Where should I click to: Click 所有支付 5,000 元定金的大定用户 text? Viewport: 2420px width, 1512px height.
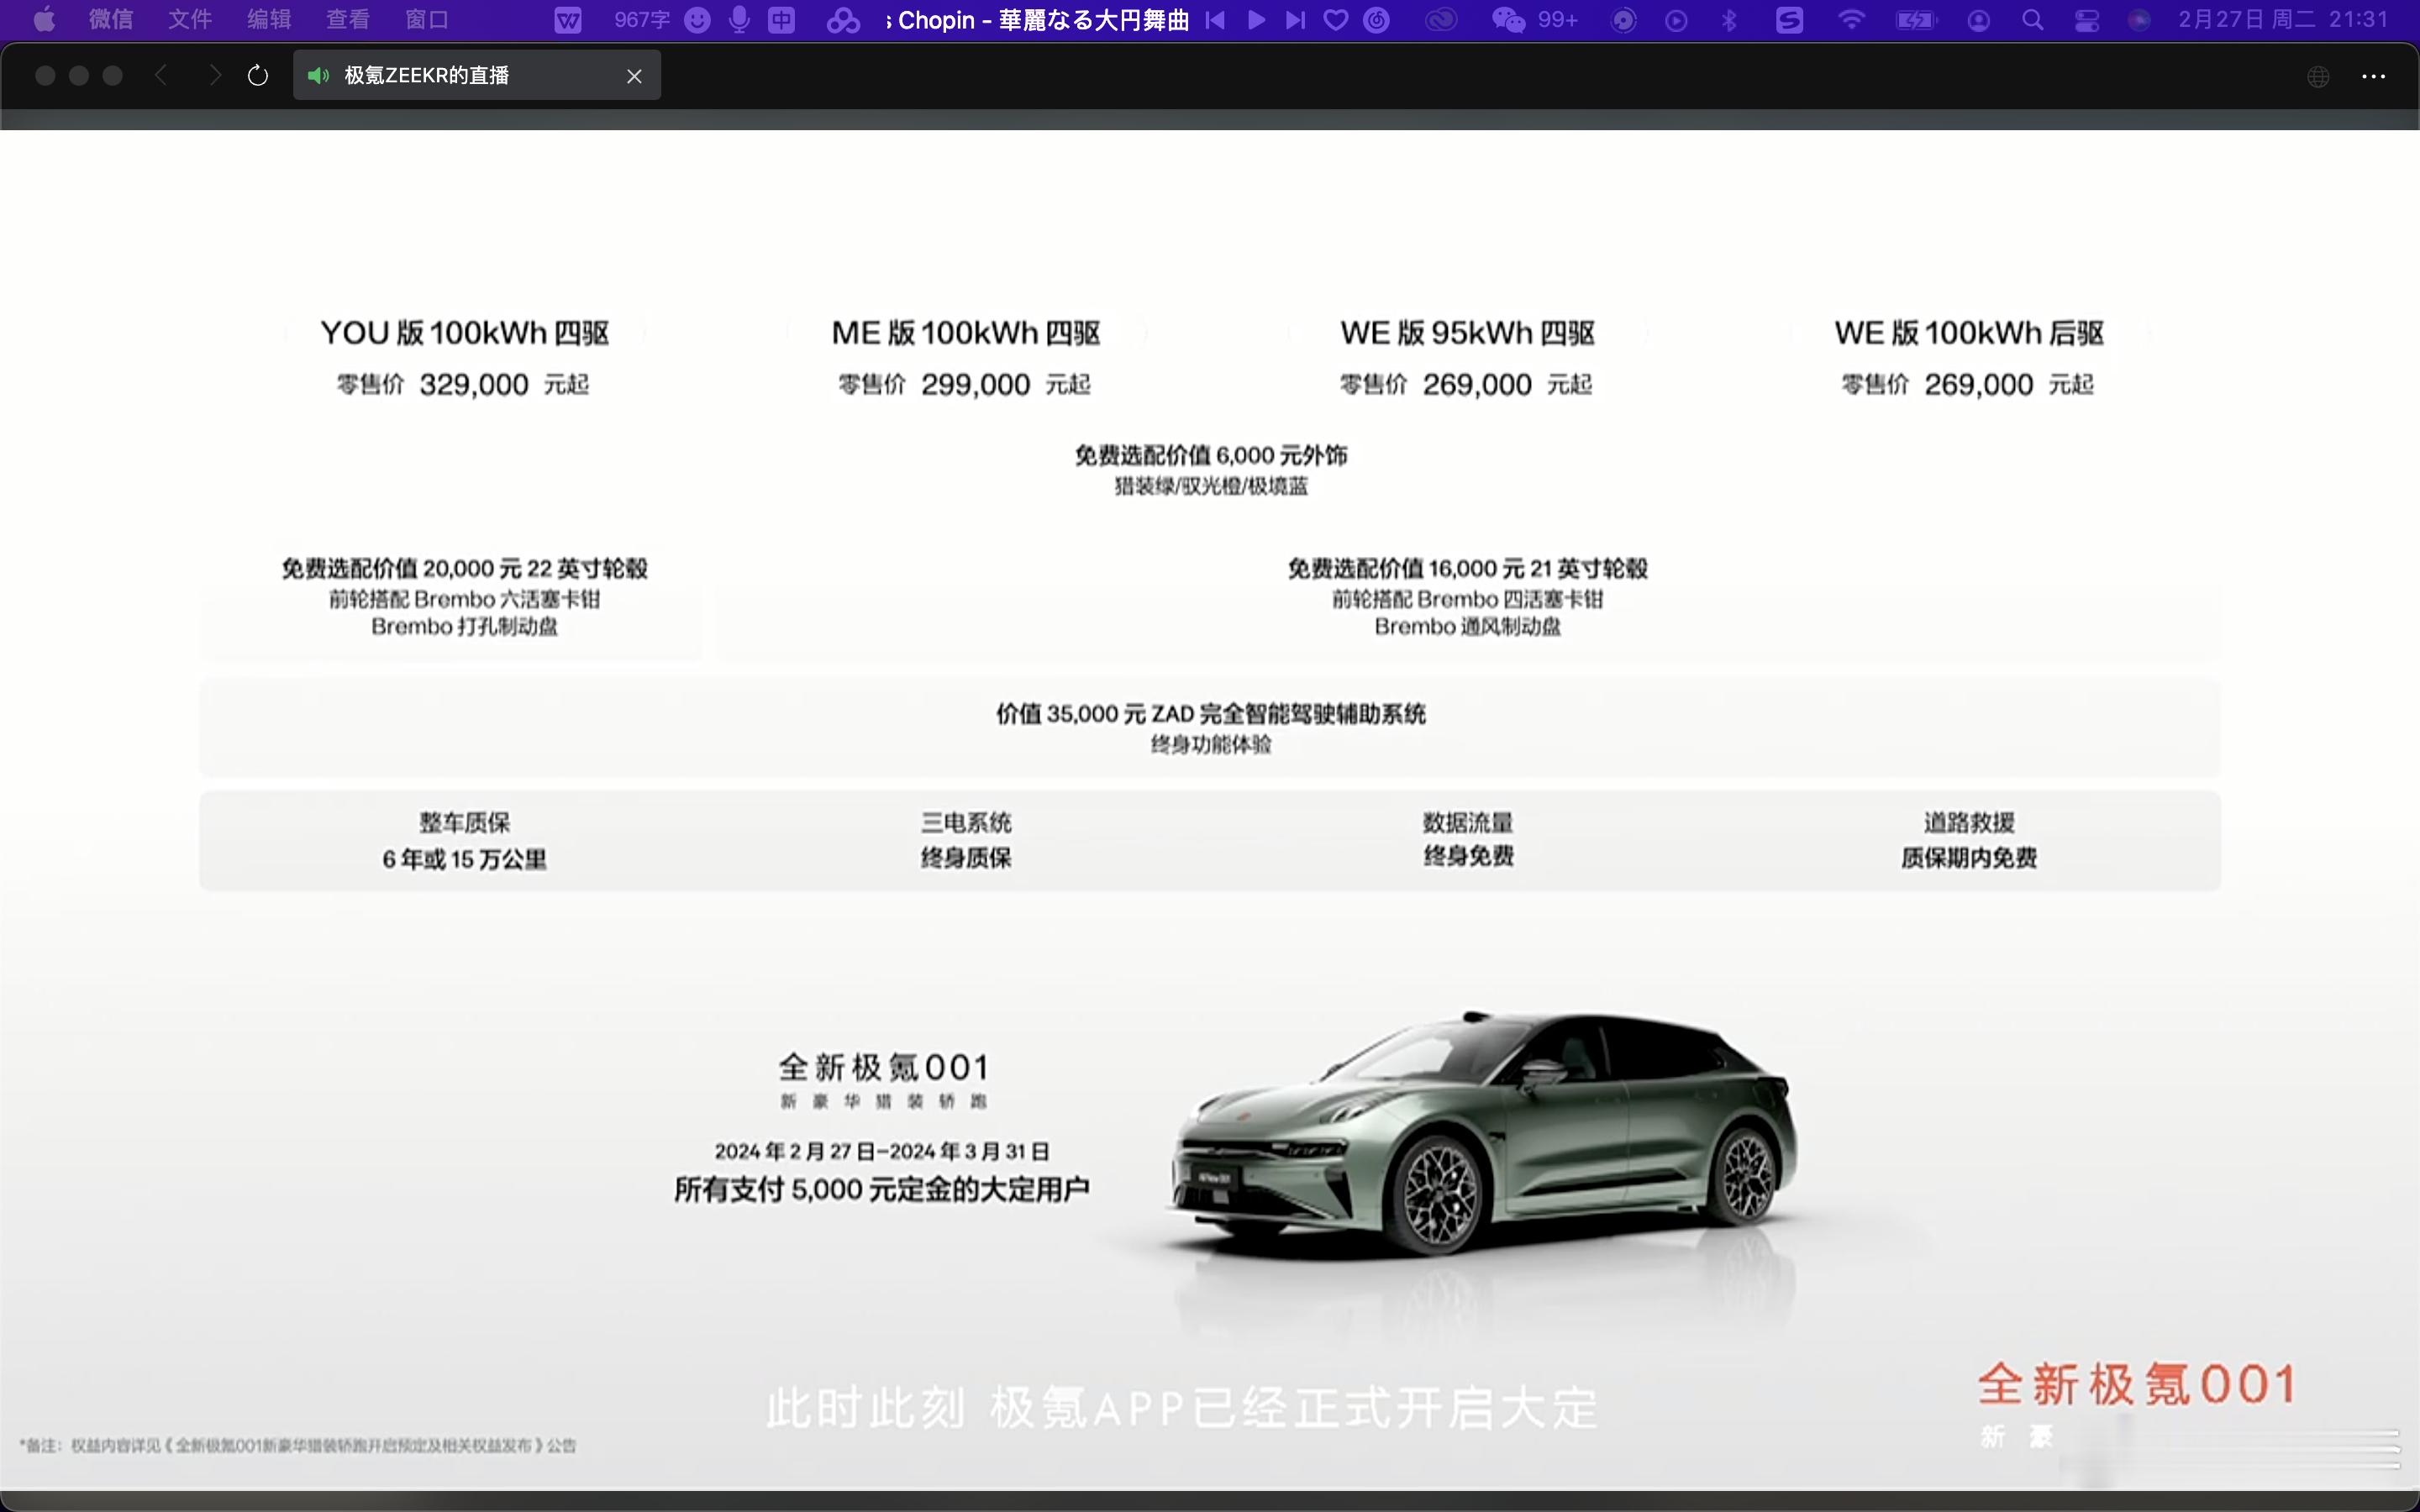pyautogui.click(x=882, y=1190)
